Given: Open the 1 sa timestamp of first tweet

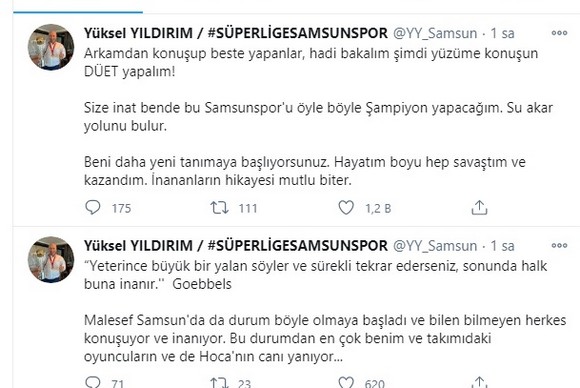Looking at the screenshot, I should pyautogui.click(x=502, y=34).
